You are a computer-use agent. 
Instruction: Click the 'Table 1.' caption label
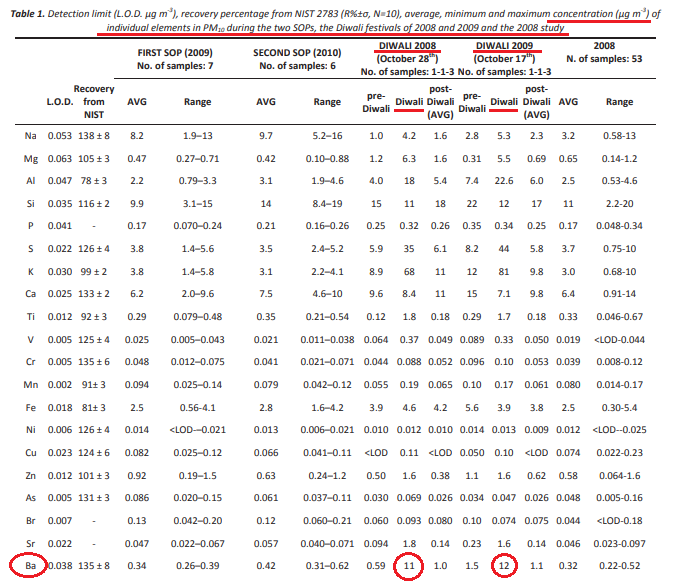coord(27,14)
